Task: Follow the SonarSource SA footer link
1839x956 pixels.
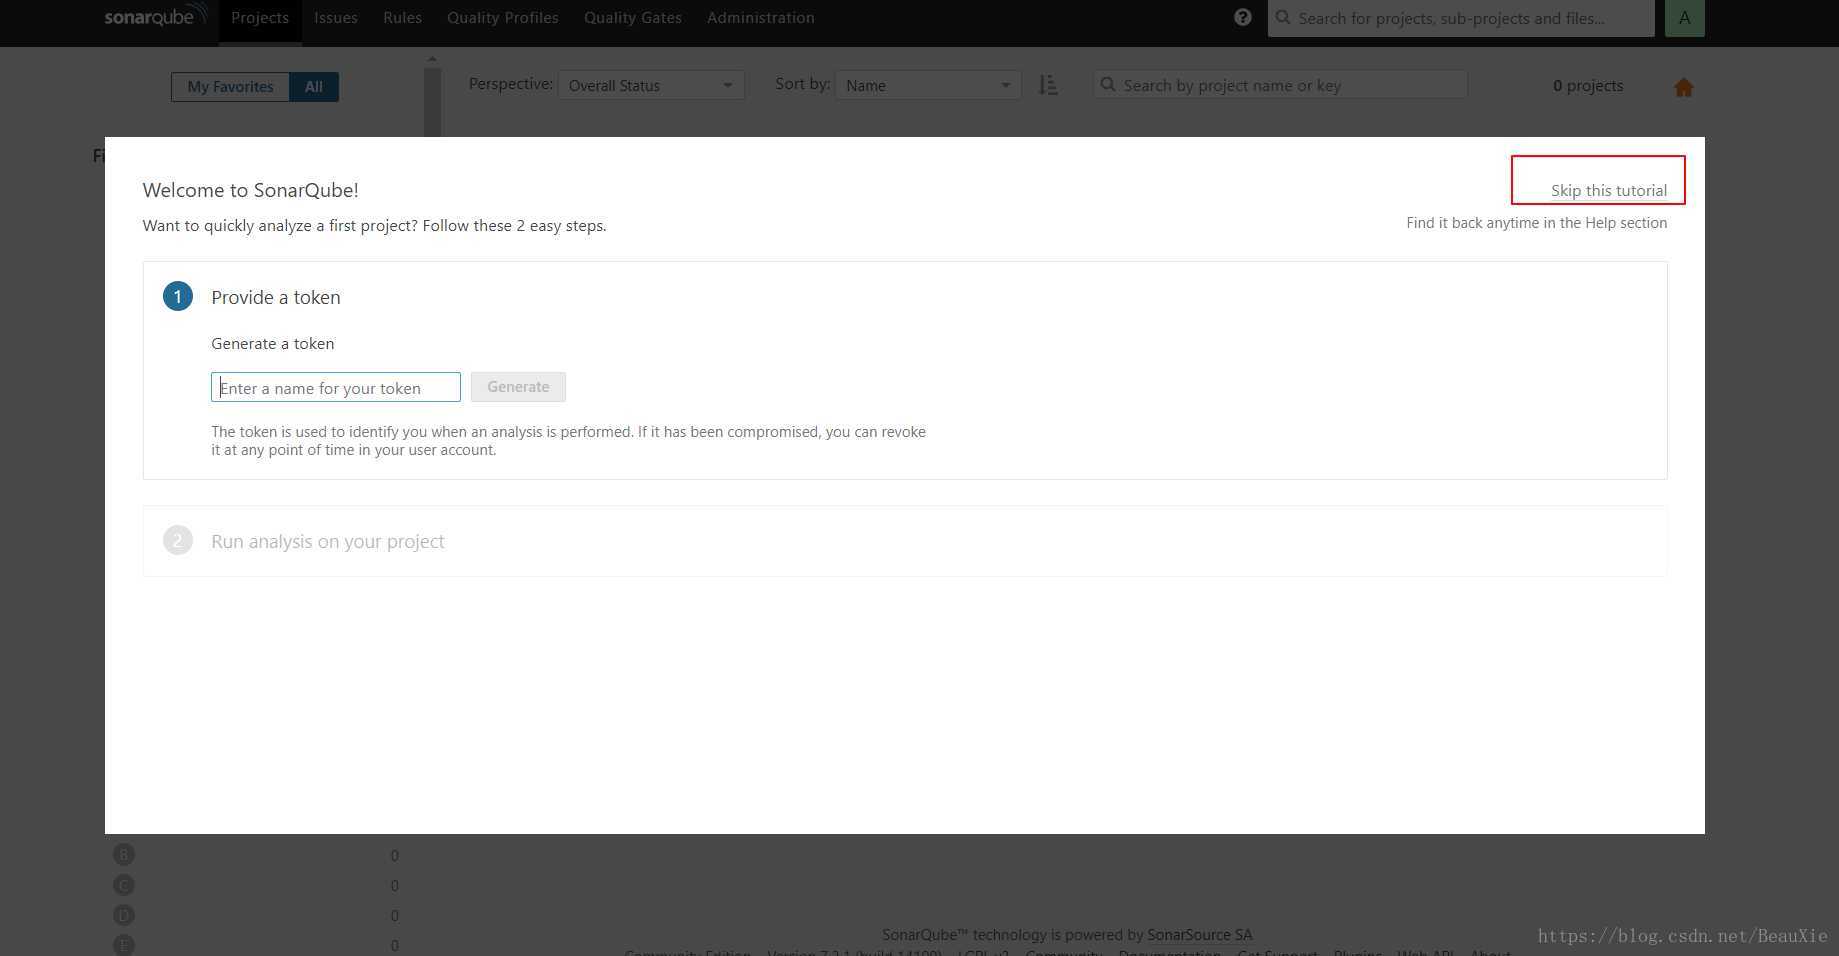Action: click(1199, 934)
